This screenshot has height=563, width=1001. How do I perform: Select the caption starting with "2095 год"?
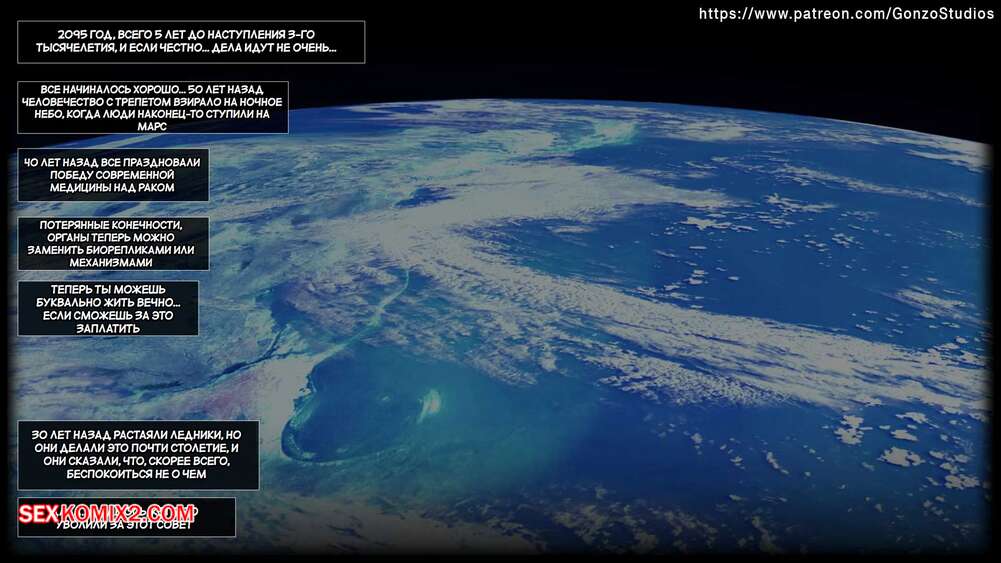click(x=191, y=41)
